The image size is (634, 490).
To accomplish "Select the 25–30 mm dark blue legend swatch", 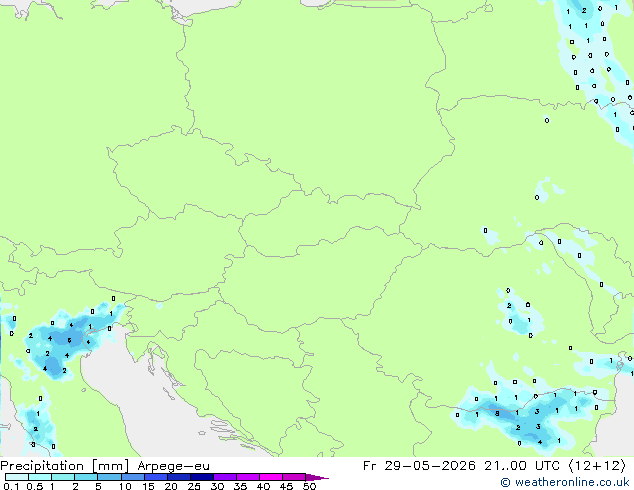I will [202, 477].
